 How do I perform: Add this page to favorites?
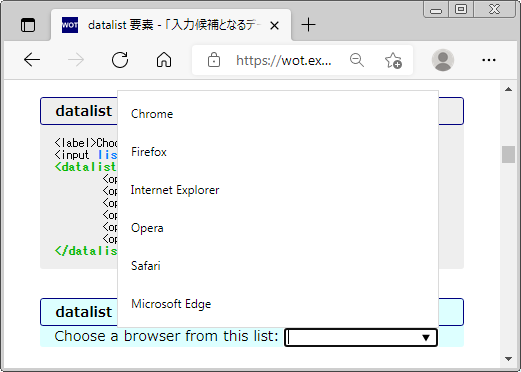pyautogui.click(x=393, y=60)
